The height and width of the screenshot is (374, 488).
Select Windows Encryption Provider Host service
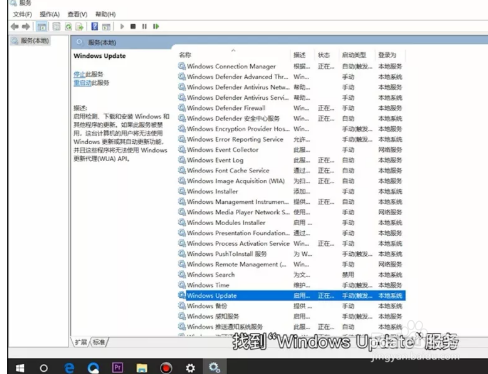click(291, 129)
